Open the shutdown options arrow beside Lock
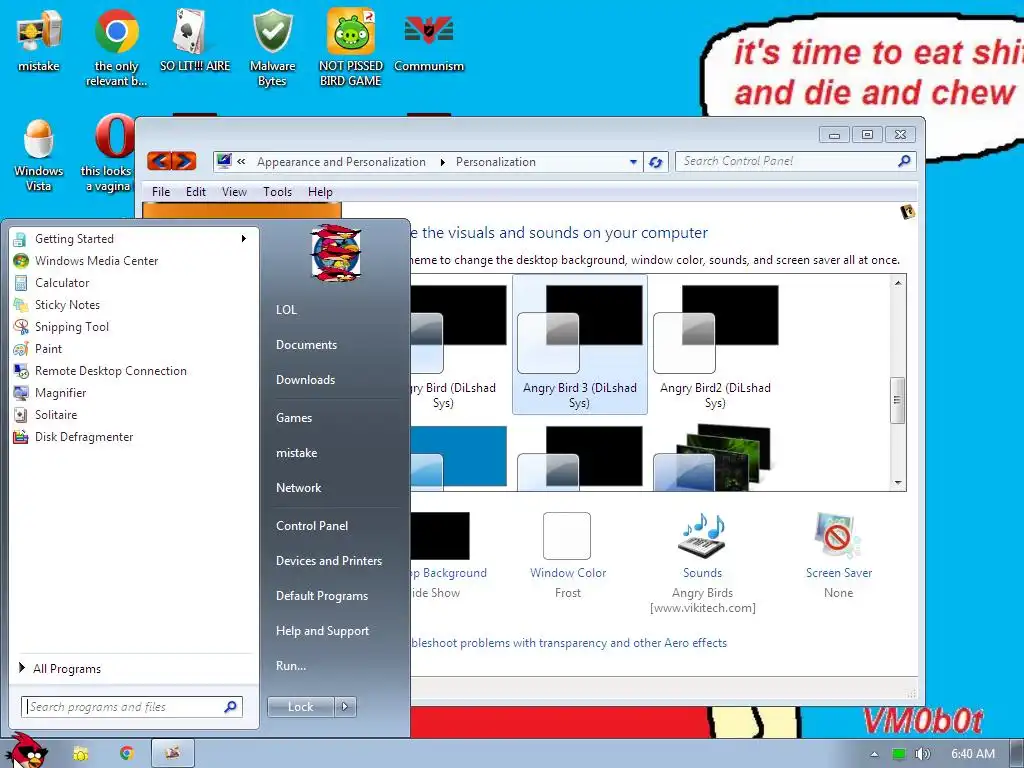The image size is (1024, 768). [x=345, y=707]
